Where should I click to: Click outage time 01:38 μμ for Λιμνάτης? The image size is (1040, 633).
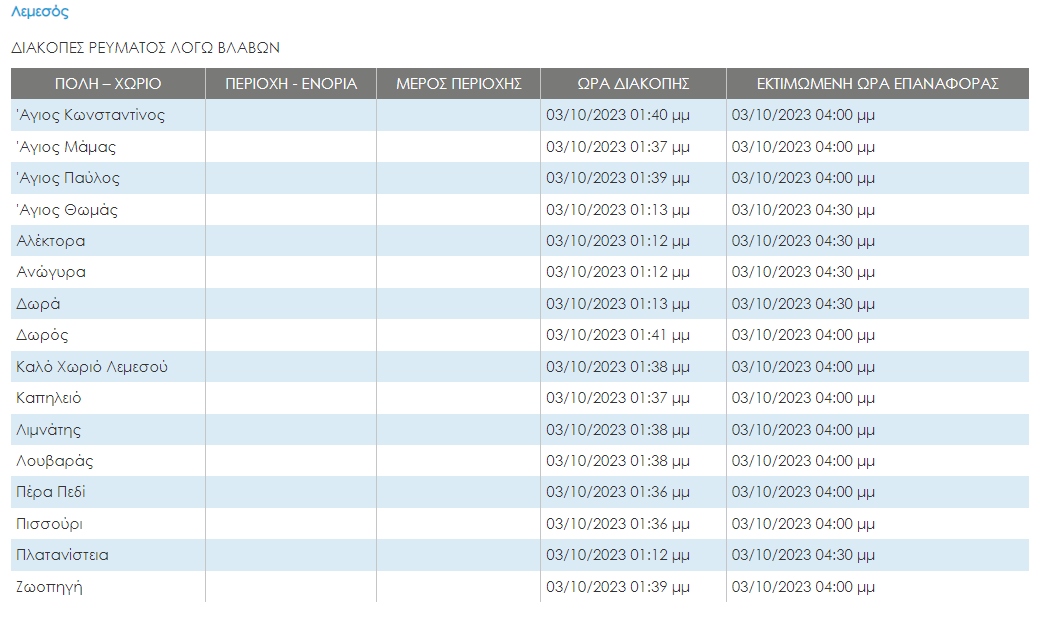618,430
